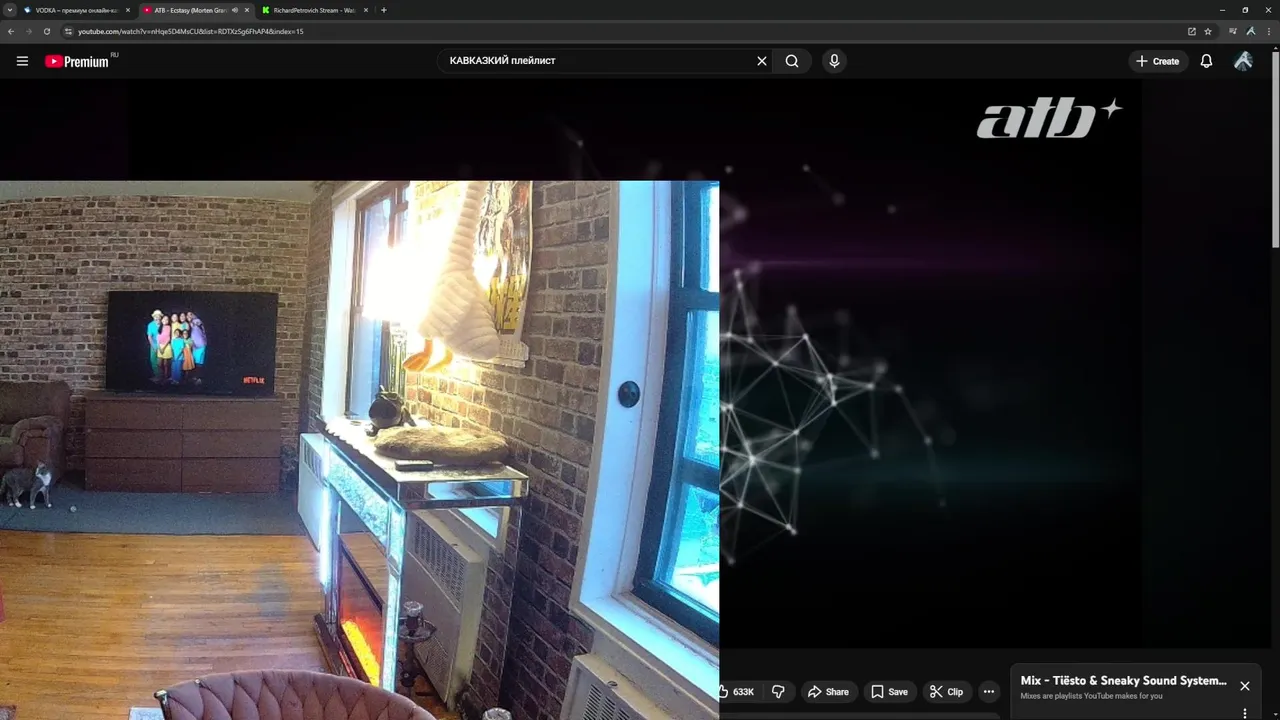Viewport: 1280px width, 720px height.
Task: Open the YouTube guide hamburger menu
Action: pos(22,61)
